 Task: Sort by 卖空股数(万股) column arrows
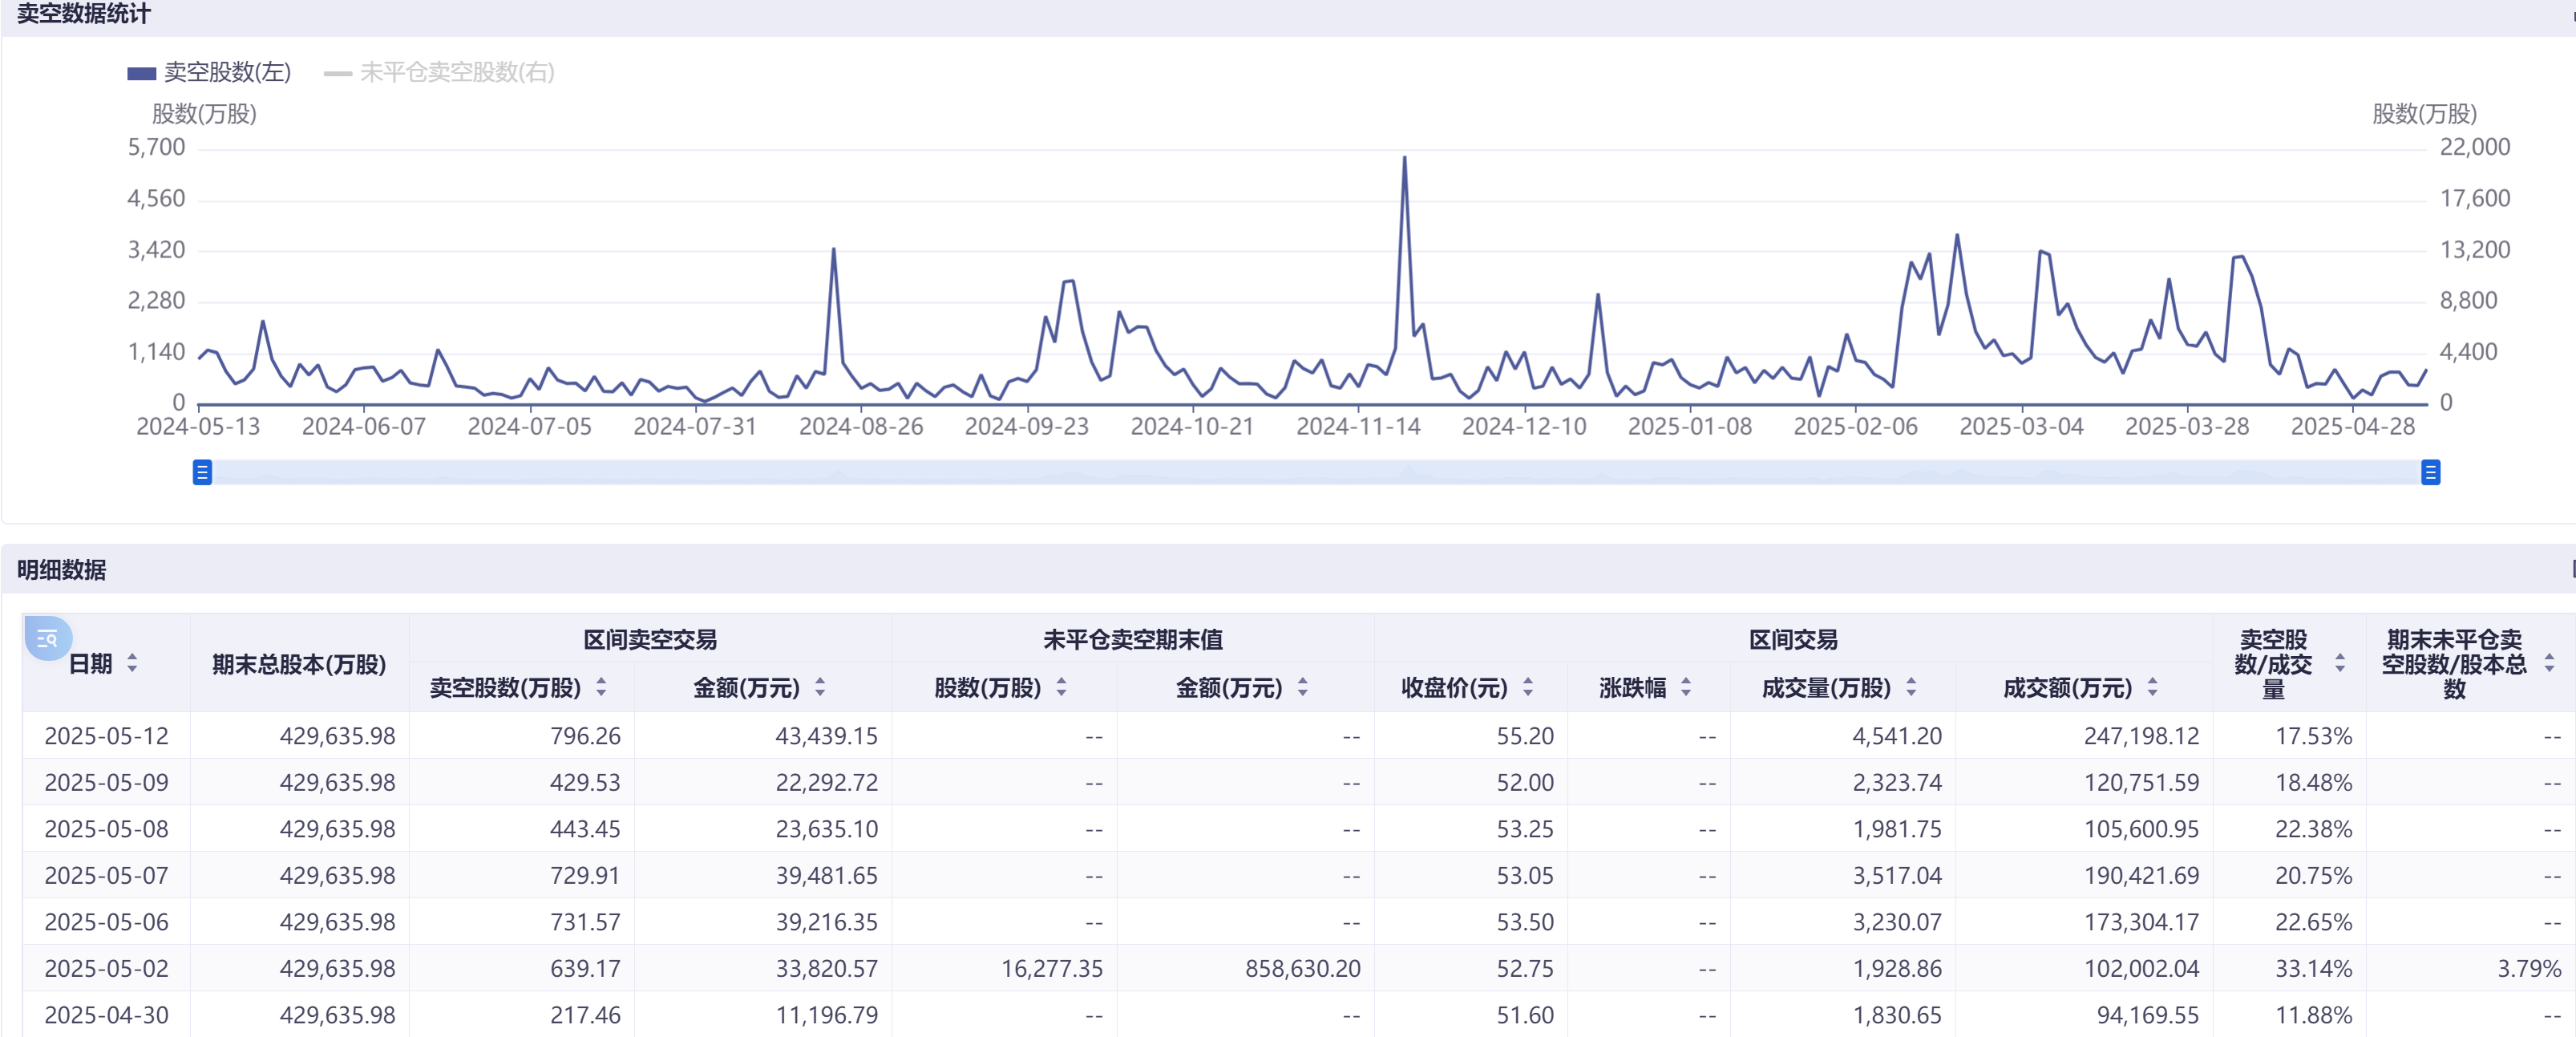[601, 688]
